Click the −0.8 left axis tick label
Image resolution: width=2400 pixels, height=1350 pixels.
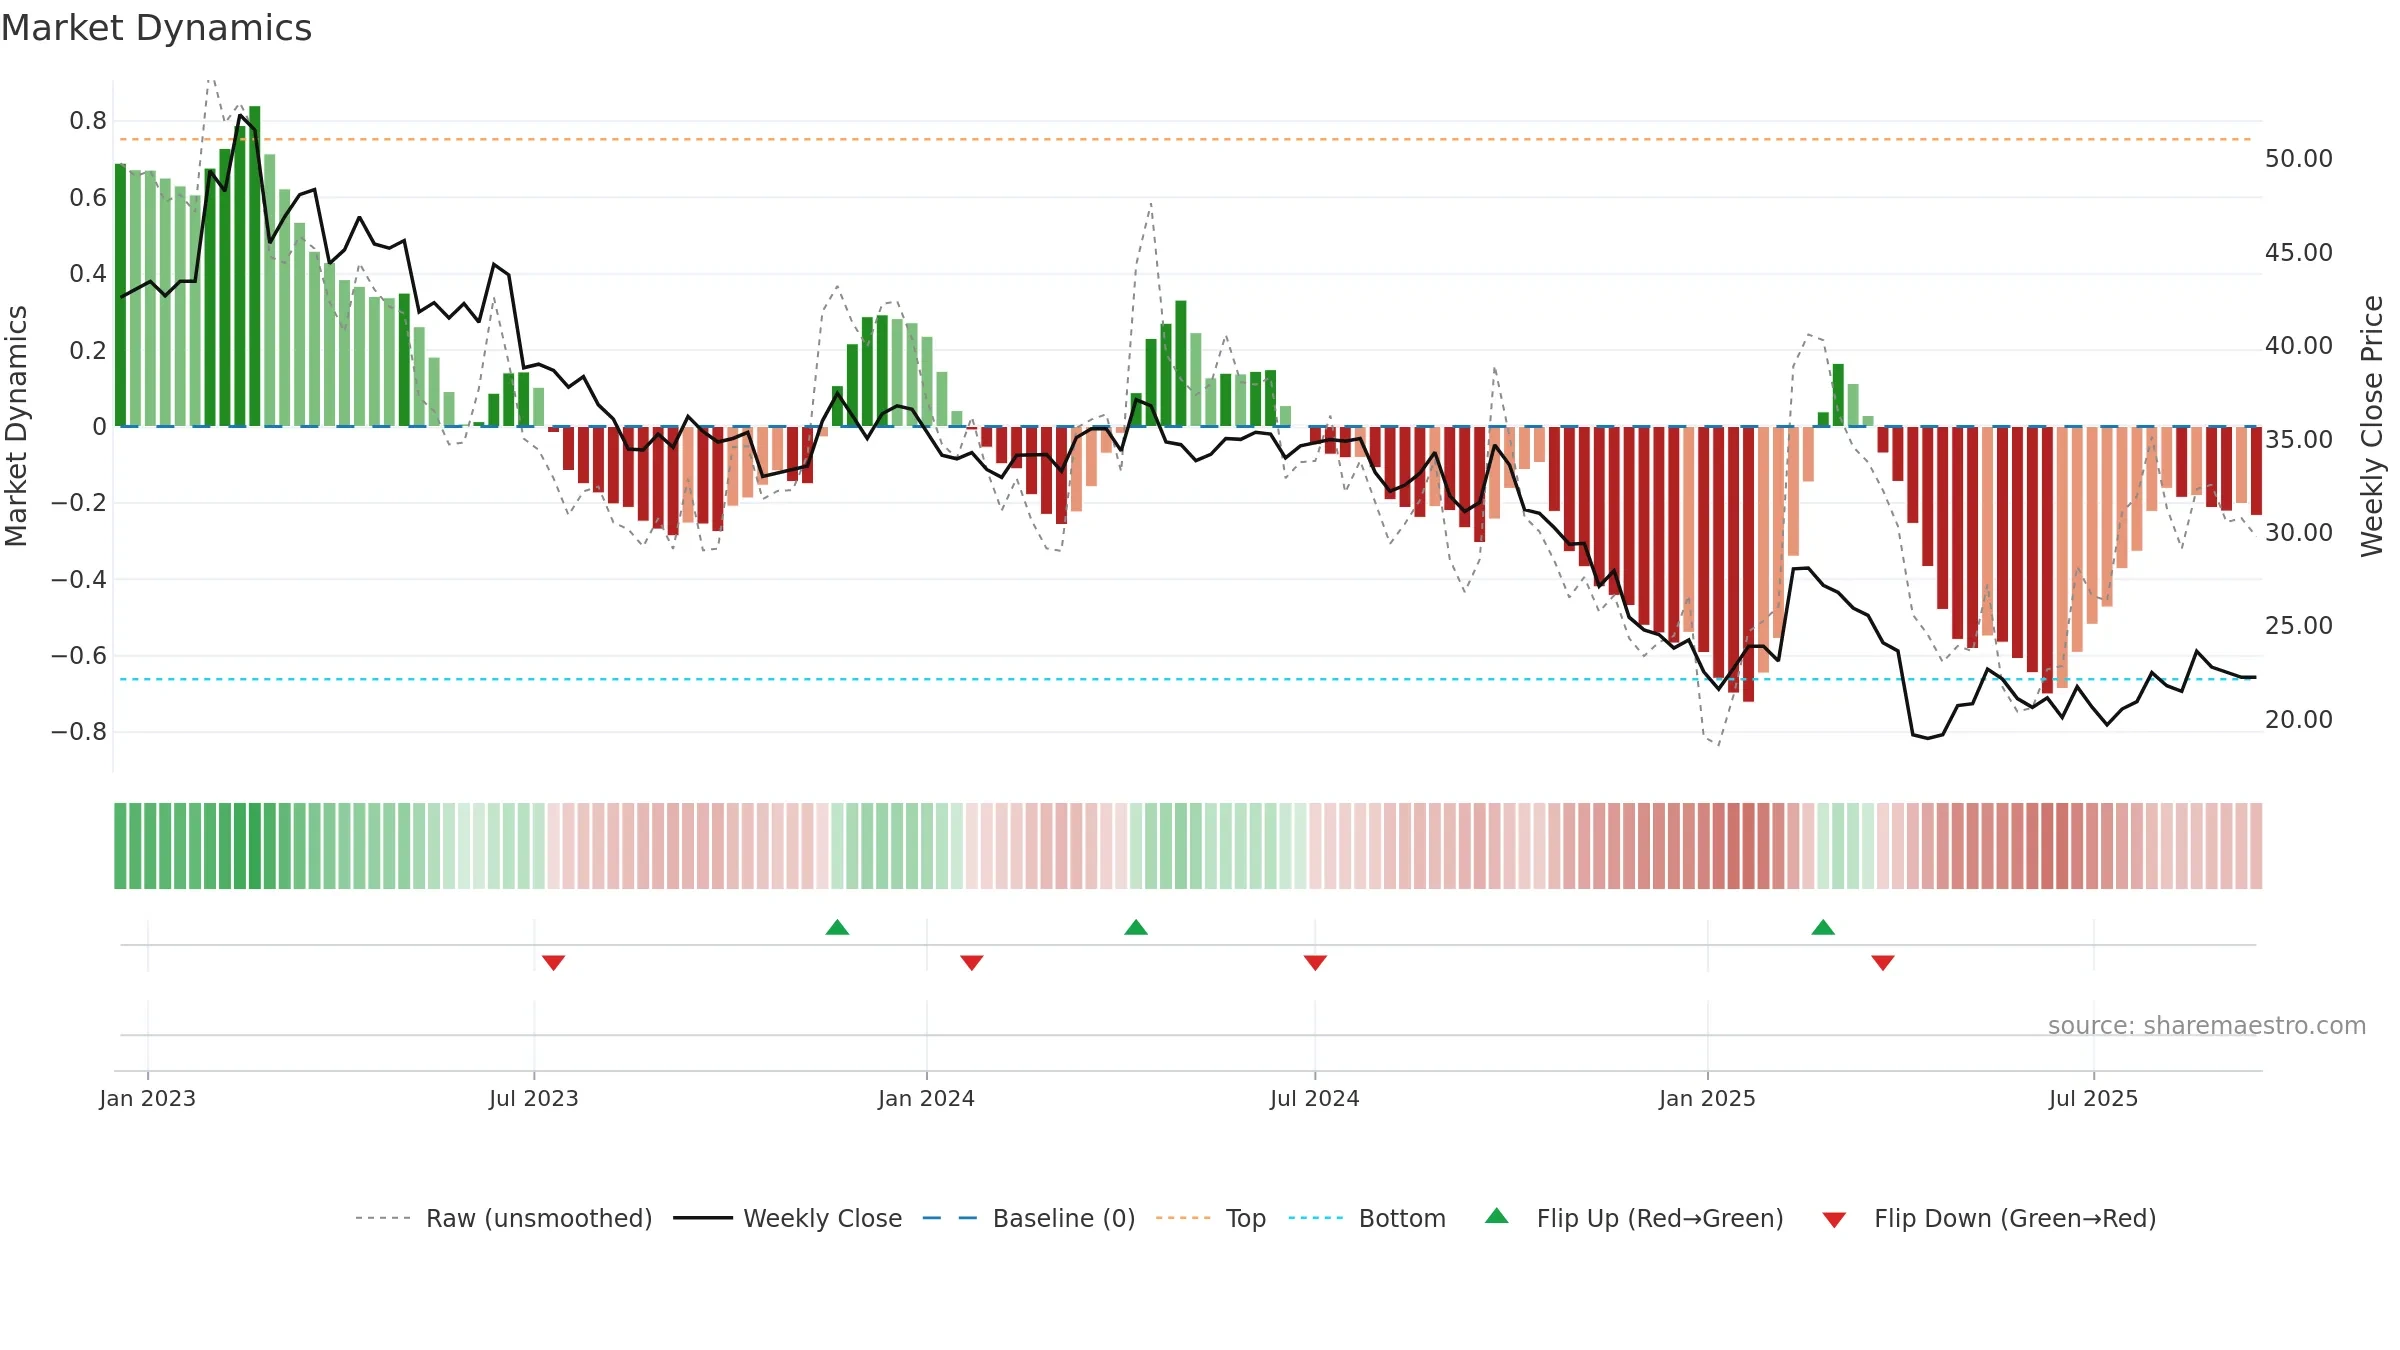pyautogui.click(x=79, y=732)
